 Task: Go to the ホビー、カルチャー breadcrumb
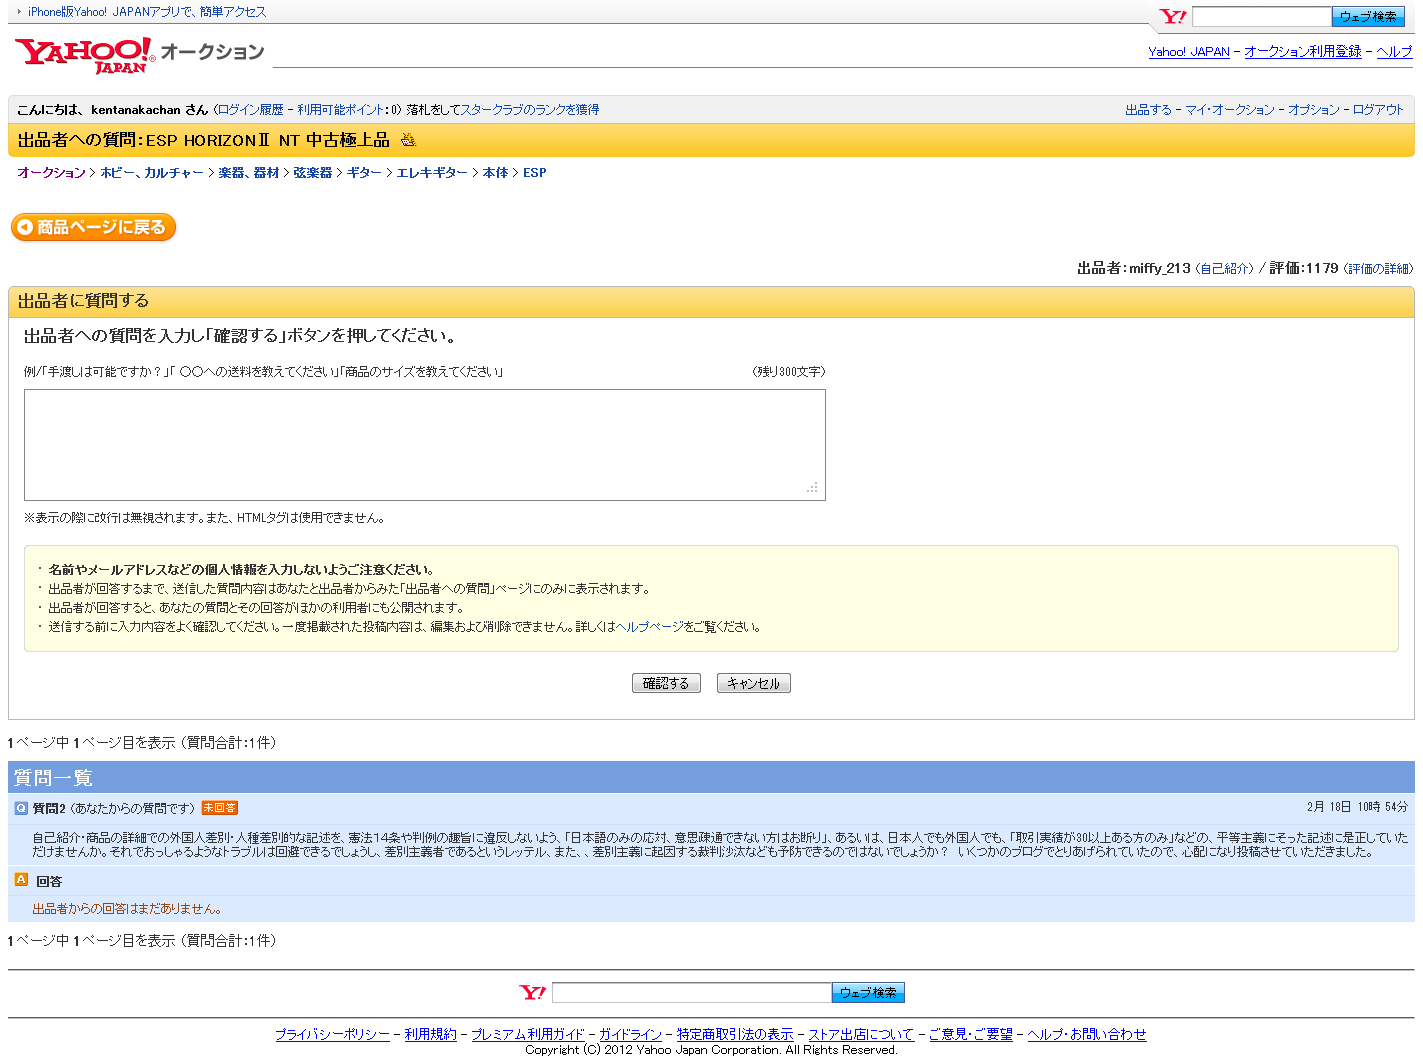click(152, 173)
